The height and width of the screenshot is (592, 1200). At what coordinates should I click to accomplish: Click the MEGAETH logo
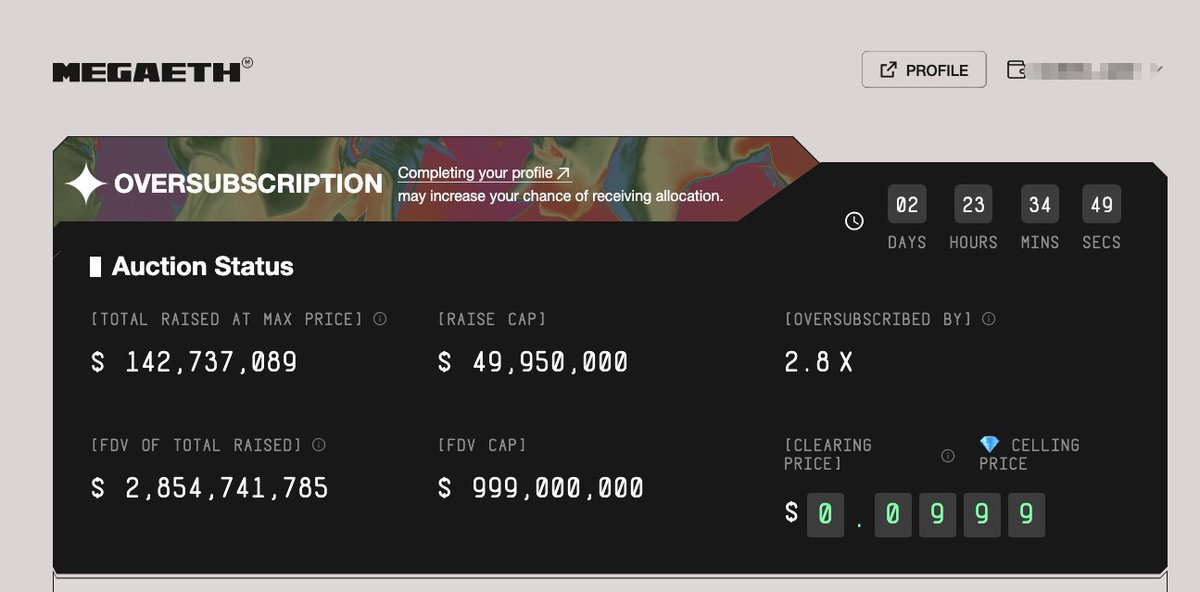(150, 71)
